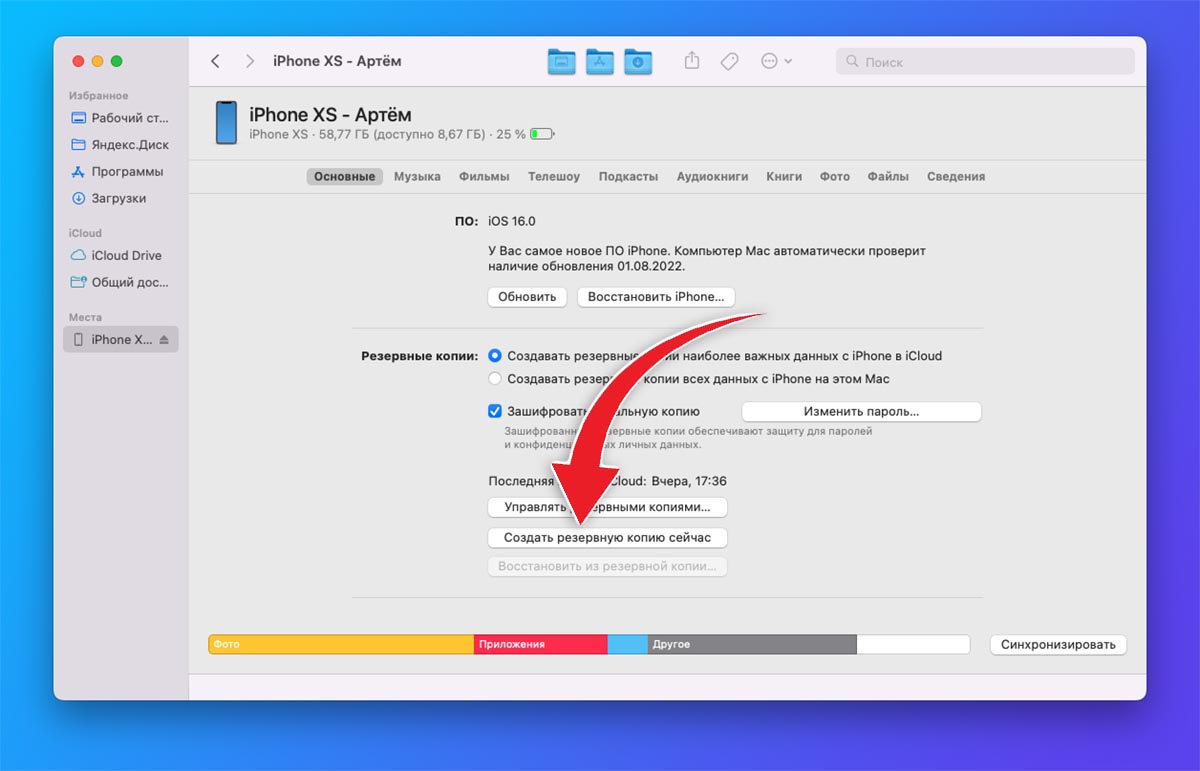Image resolution: width=1200 pixels, height=771 pixels.
Task: Click the iOS 16.0 version text
Action: (x=512, y=221)
